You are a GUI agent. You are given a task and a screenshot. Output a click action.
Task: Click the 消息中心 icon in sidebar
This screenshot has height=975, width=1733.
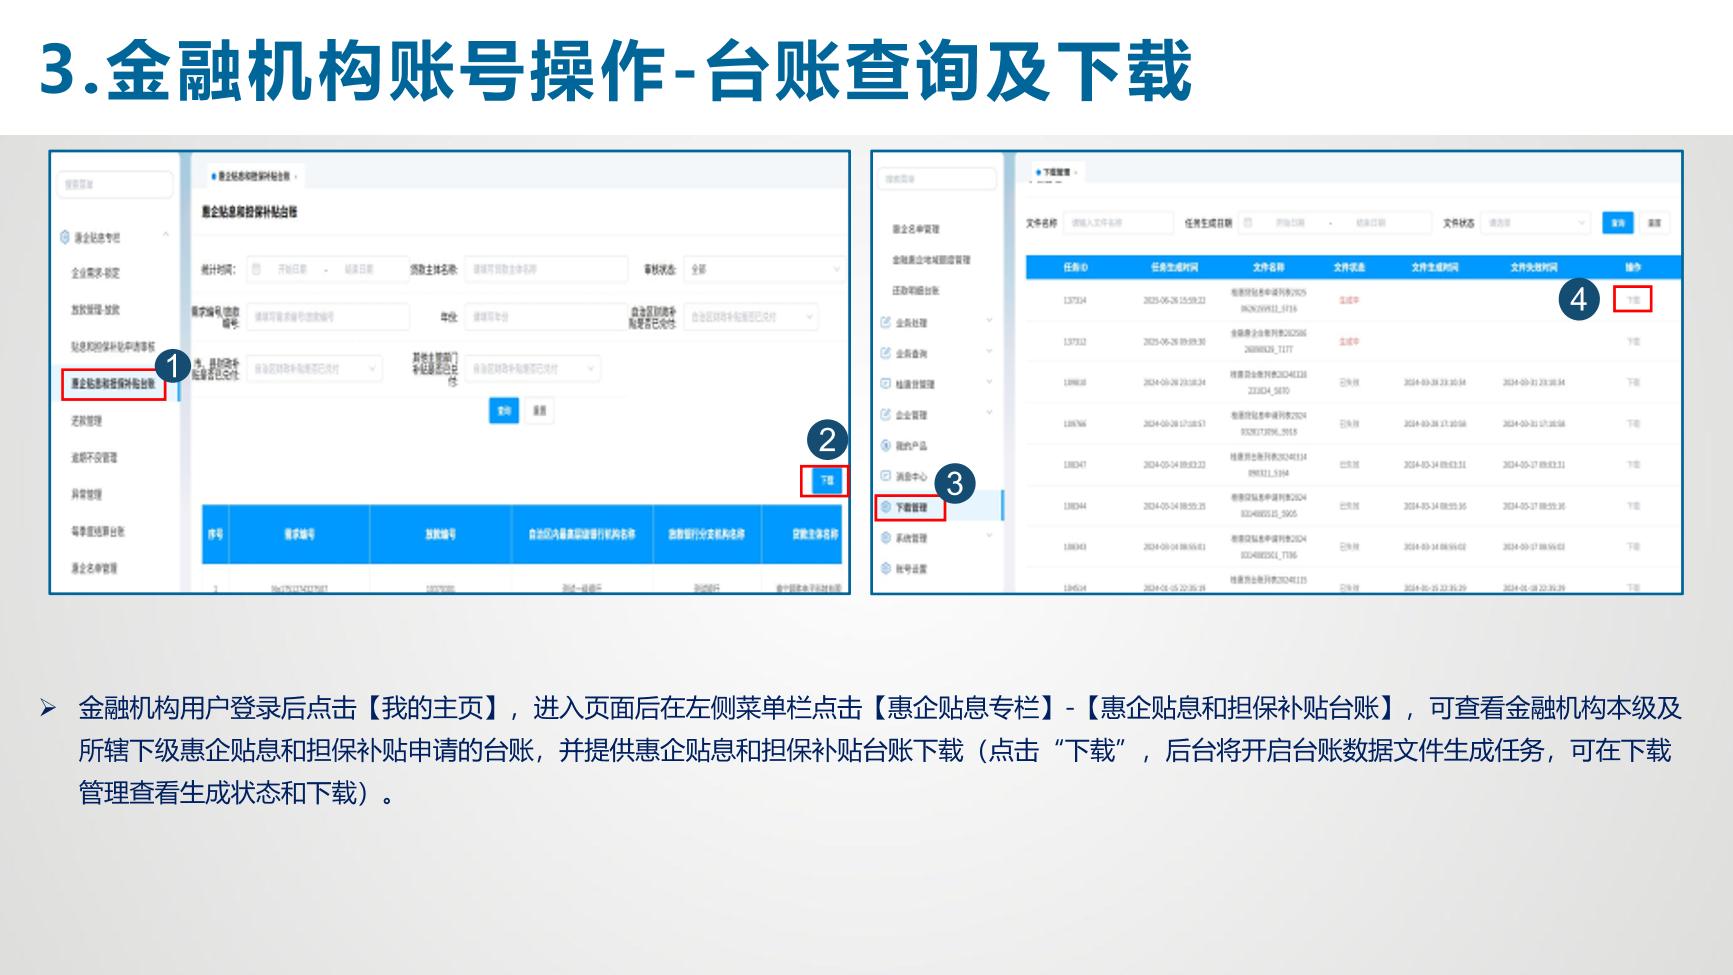(885, 476)
